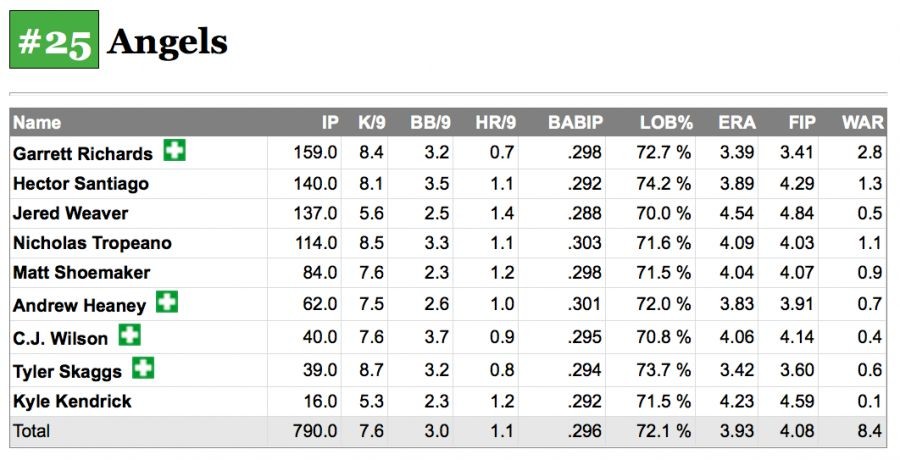The image size is (900, 460).
Task: Open Matt Shoemaker's player link
Action: click(81, 273)
